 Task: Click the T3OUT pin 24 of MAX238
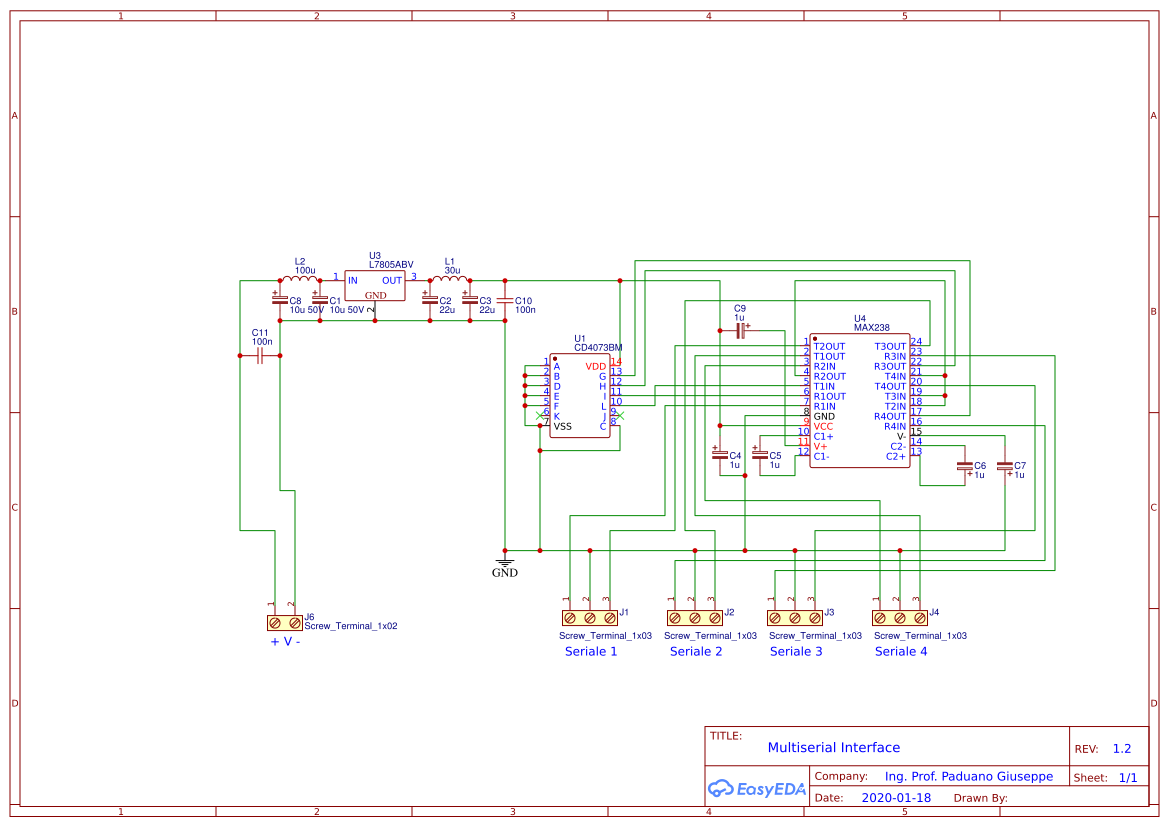click(x=890, y=346)
